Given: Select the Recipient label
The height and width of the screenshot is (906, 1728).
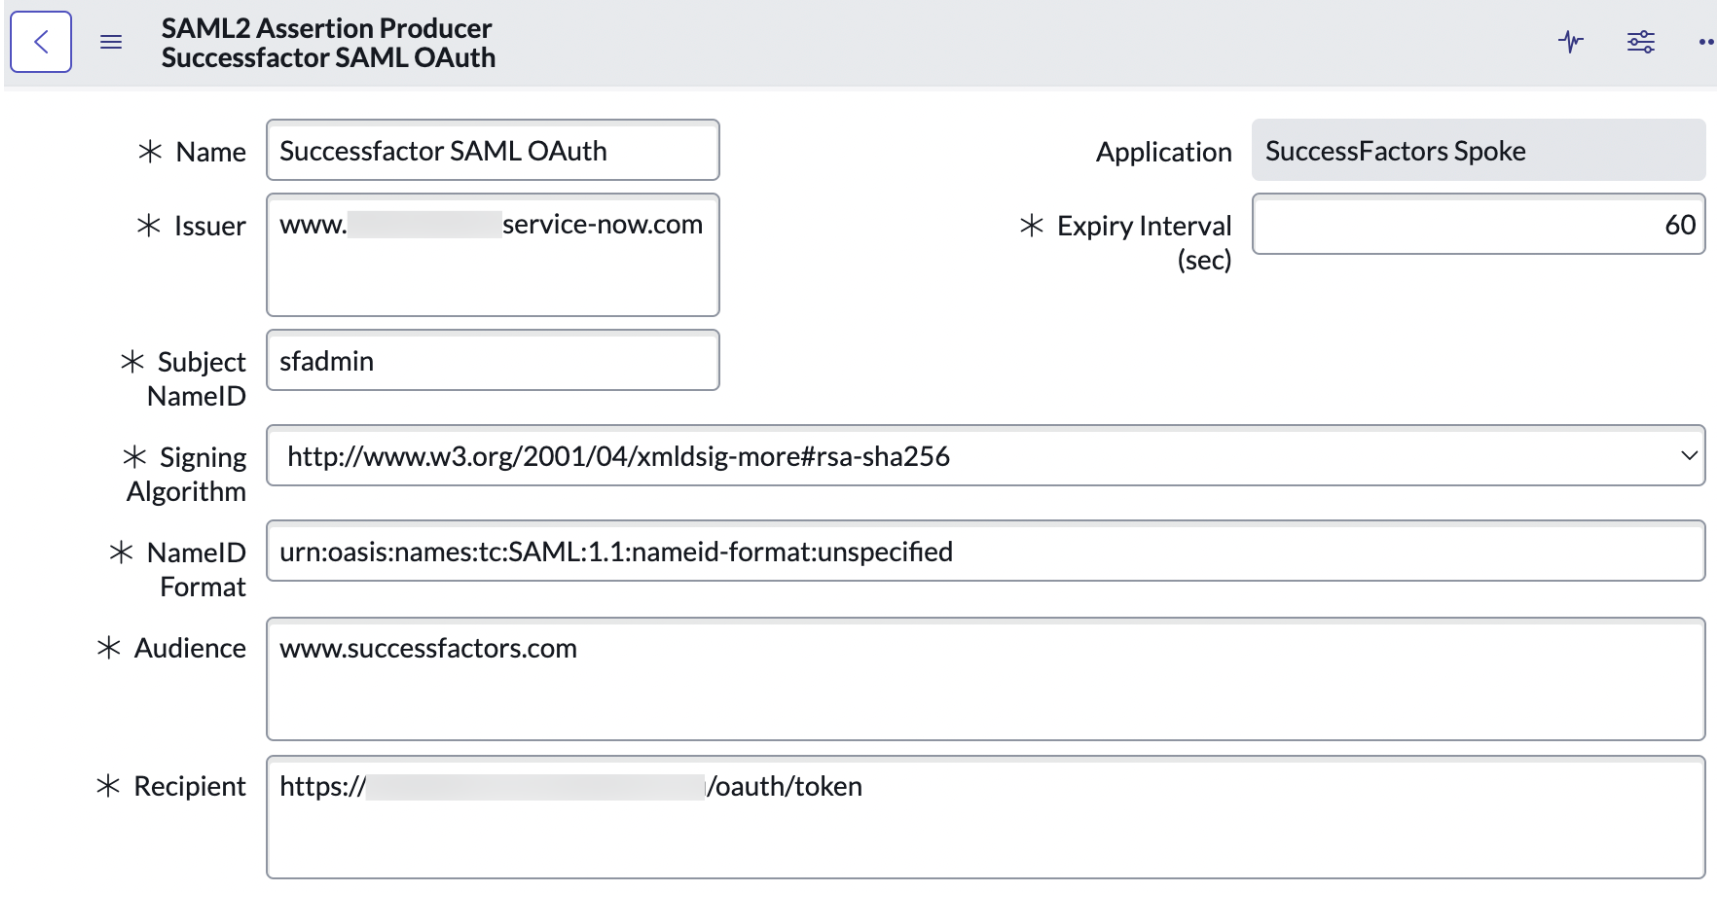Looking at the screenshot, I should click(x=190, y=786).
